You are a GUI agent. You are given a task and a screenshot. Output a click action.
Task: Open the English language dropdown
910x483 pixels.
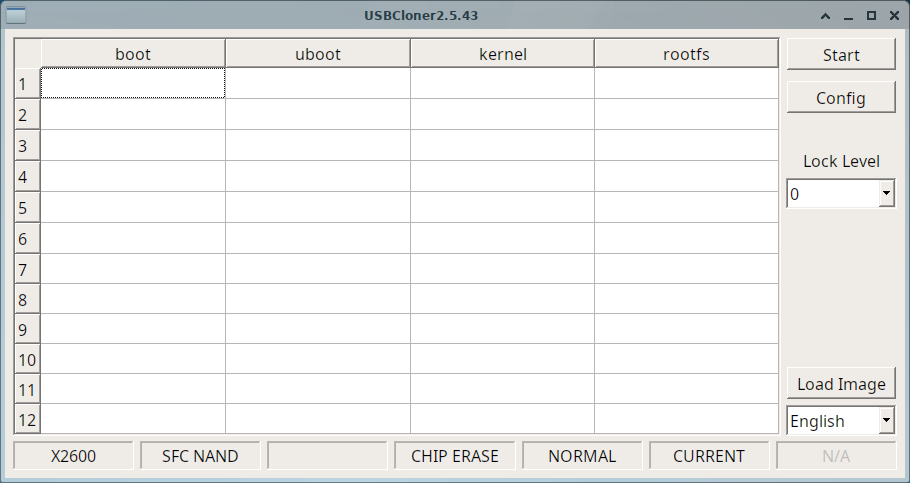click(x=886, y=421)
